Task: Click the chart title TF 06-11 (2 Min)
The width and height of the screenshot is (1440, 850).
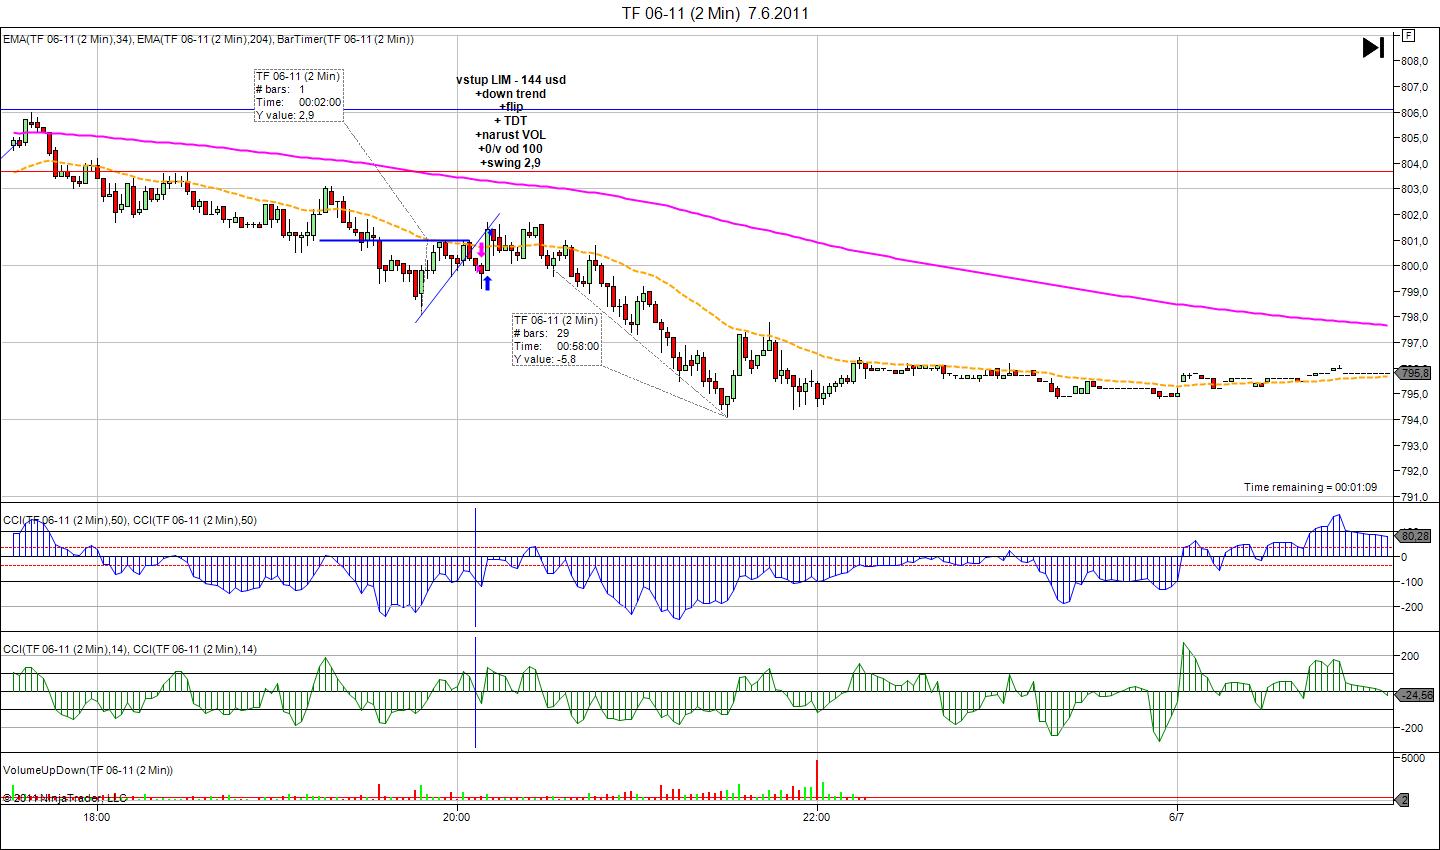Action: pyautogui.click(x=715, y=13)
